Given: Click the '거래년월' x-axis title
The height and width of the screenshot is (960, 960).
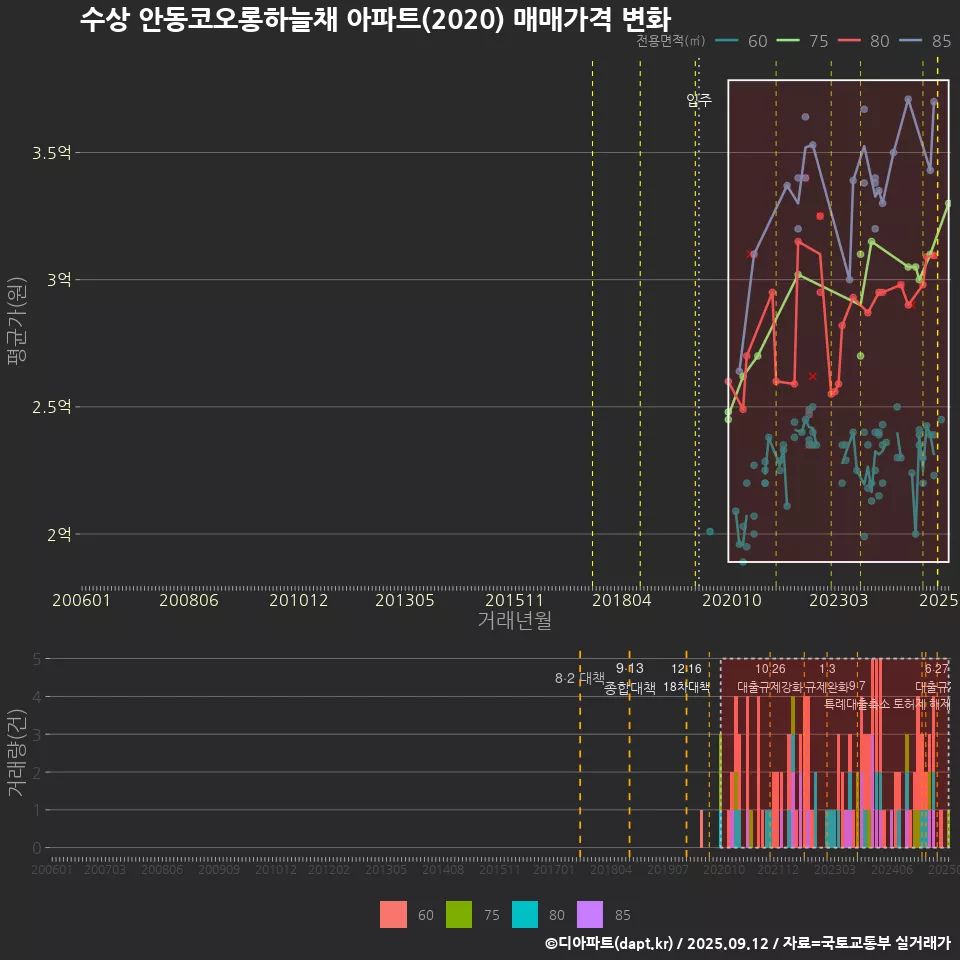Looking at the screenshot, I should point(515,620).
